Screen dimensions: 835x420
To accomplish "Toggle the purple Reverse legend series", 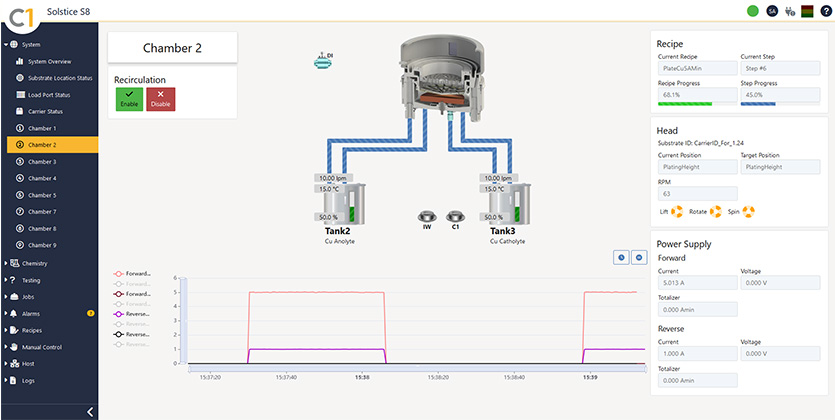I will click(x=132, y=314).
